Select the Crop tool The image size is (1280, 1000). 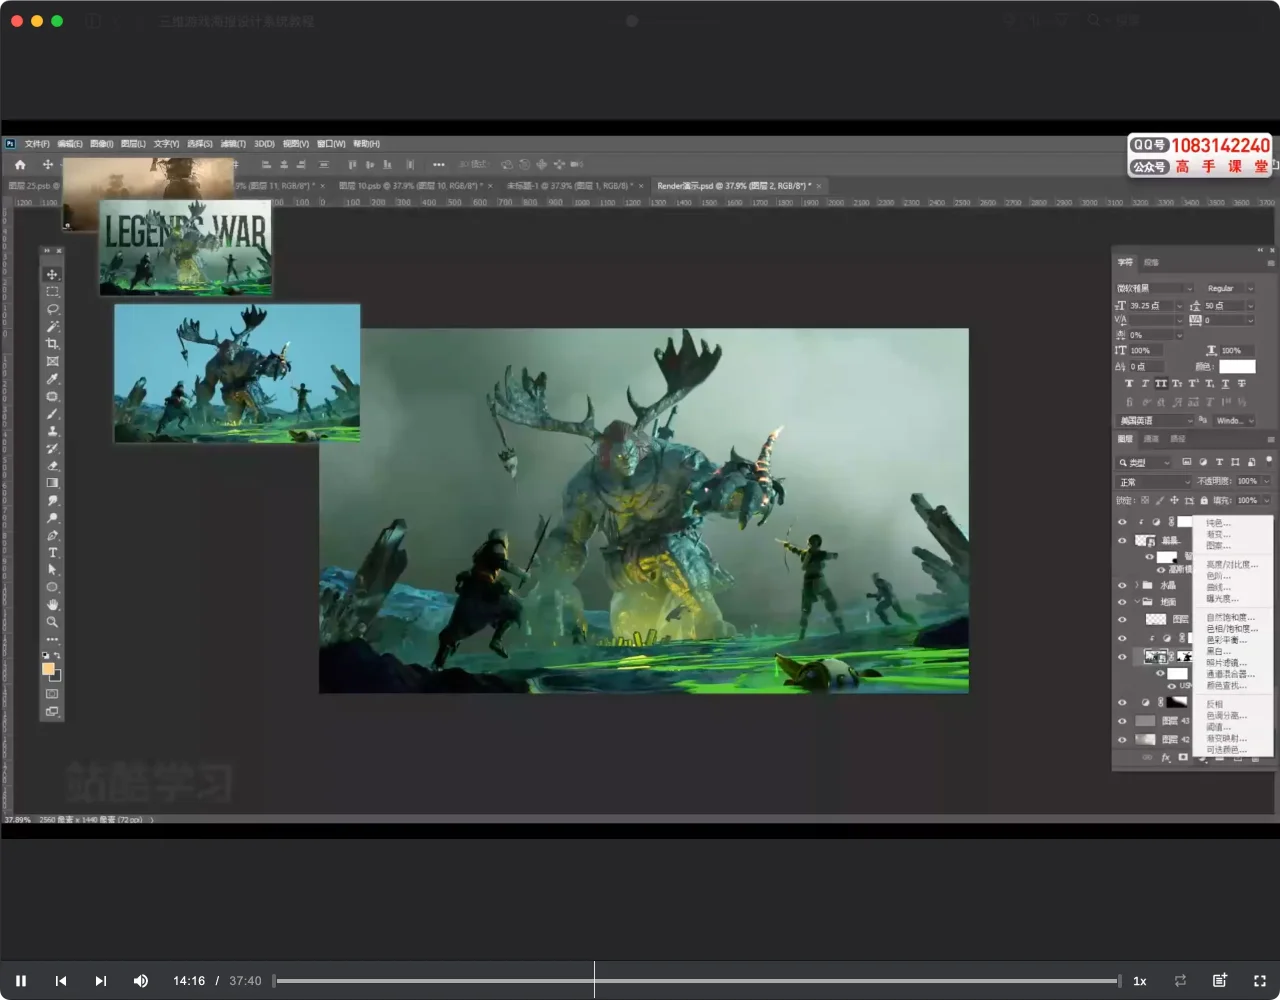point(52,344)
